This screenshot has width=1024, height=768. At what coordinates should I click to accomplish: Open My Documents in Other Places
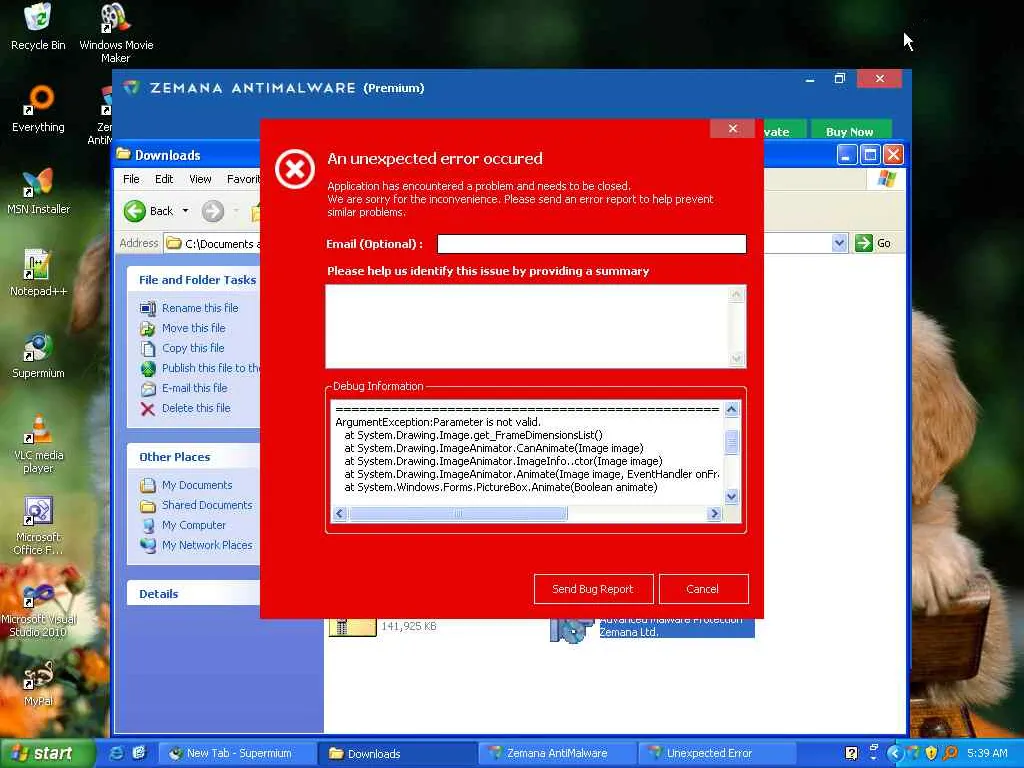point(197,485)
